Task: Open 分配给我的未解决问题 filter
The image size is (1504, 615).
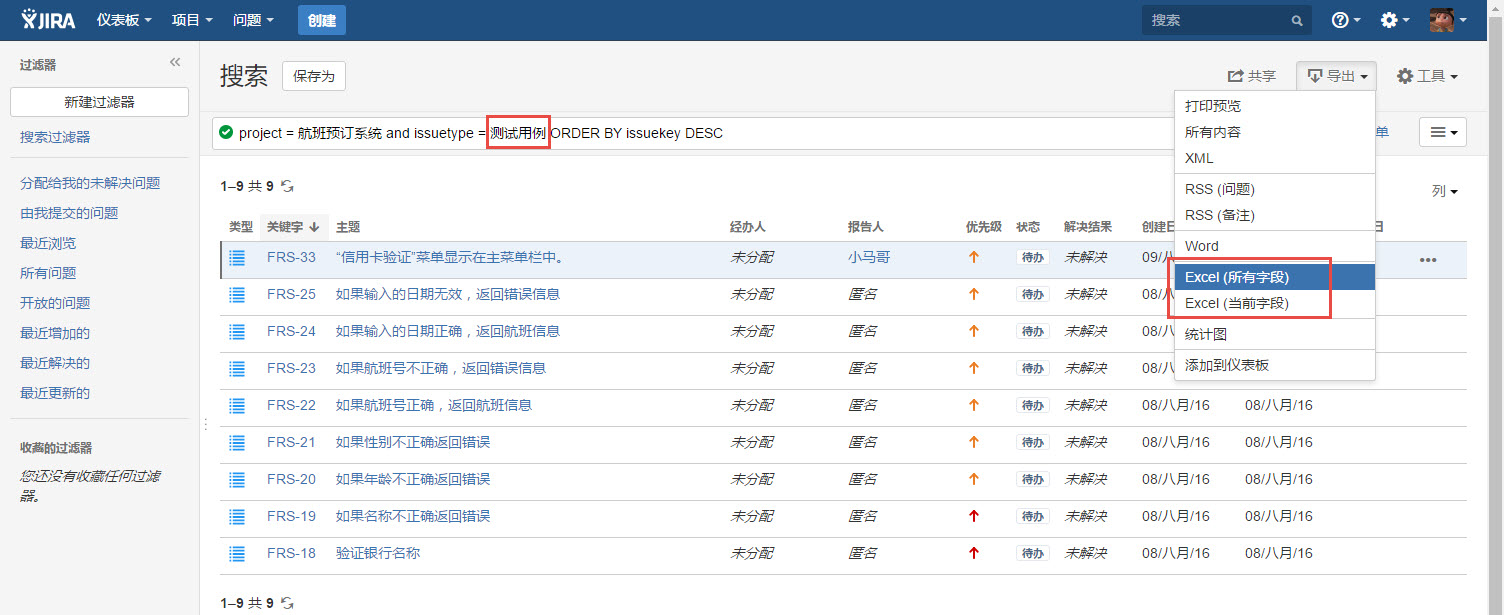Action: [90, 183]
